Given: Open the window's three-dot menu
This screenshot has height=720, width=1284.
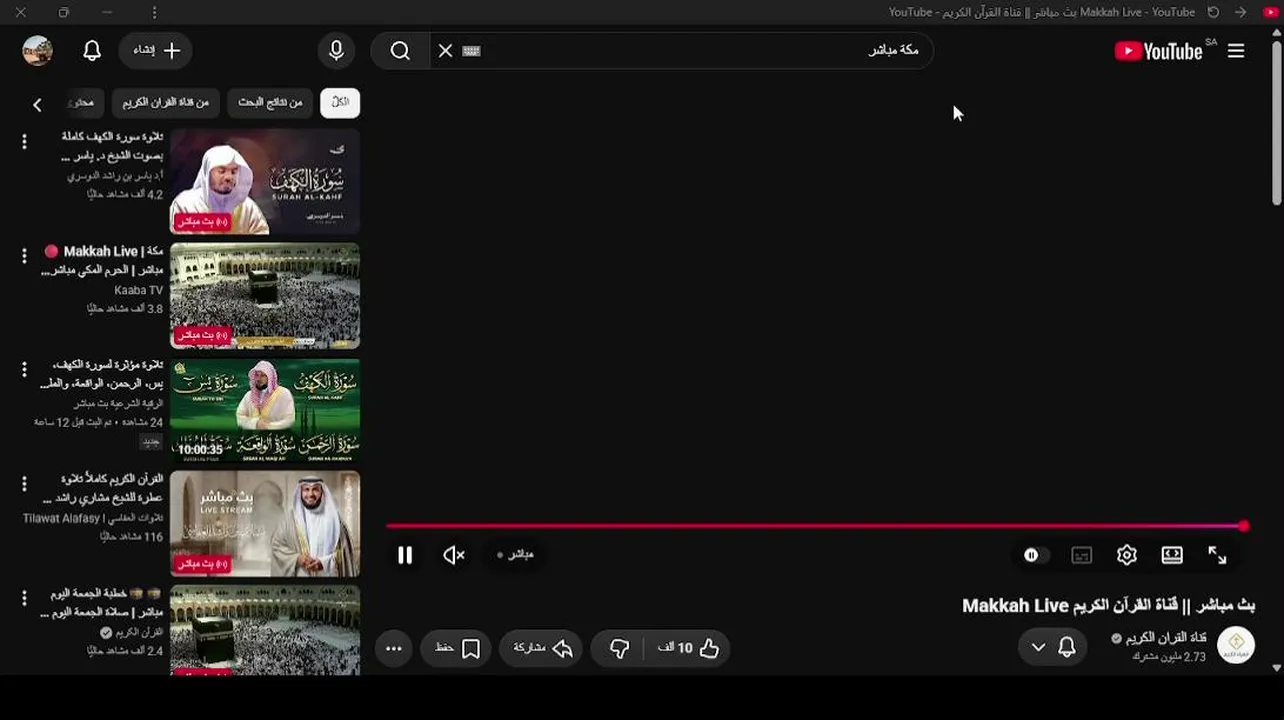Looking at the screenshot, I should point(154,12).
